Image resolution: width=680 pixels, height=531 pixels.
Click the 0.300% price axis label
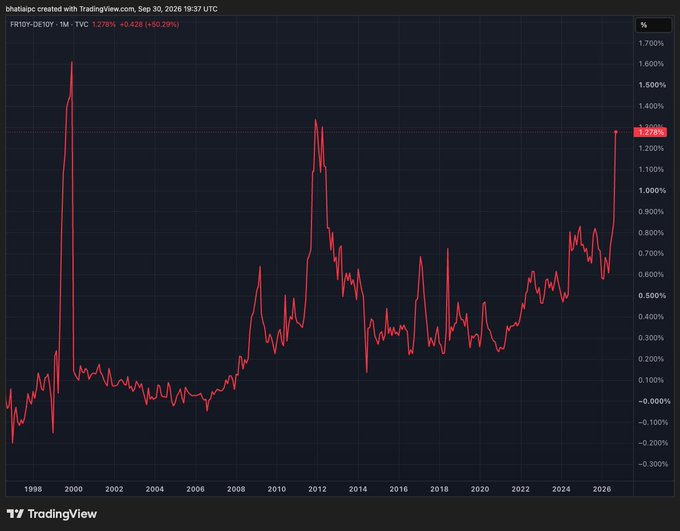click(x=651, y=338)
